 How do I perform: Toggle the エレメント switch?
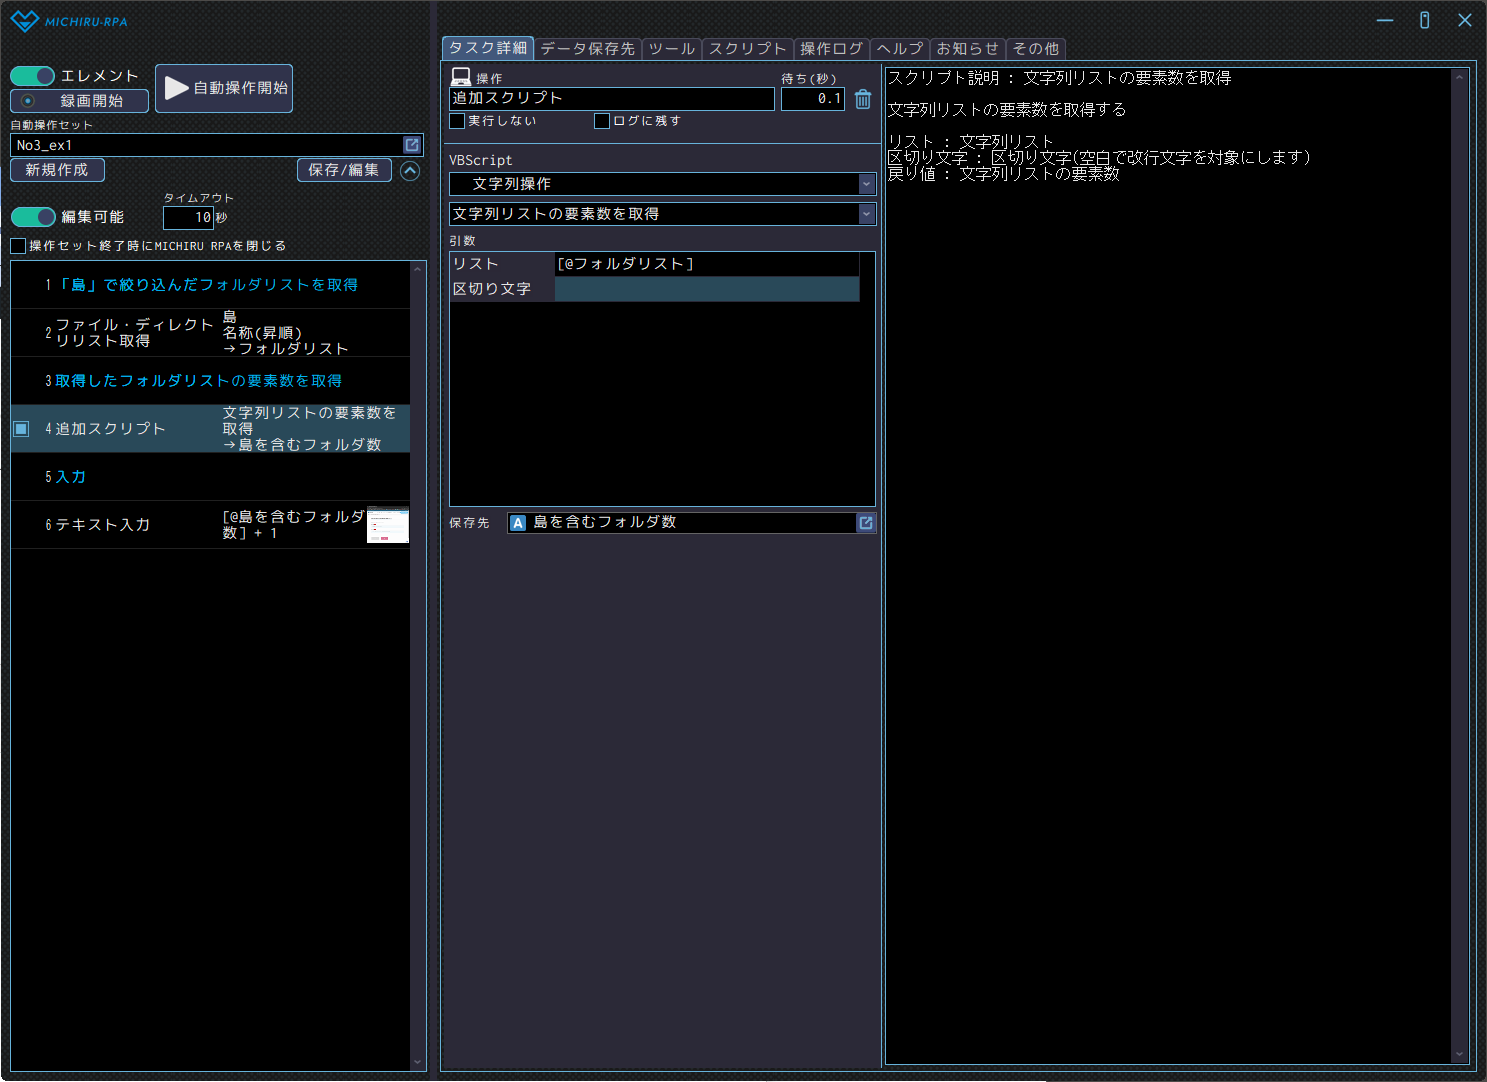tap(33, 76)
